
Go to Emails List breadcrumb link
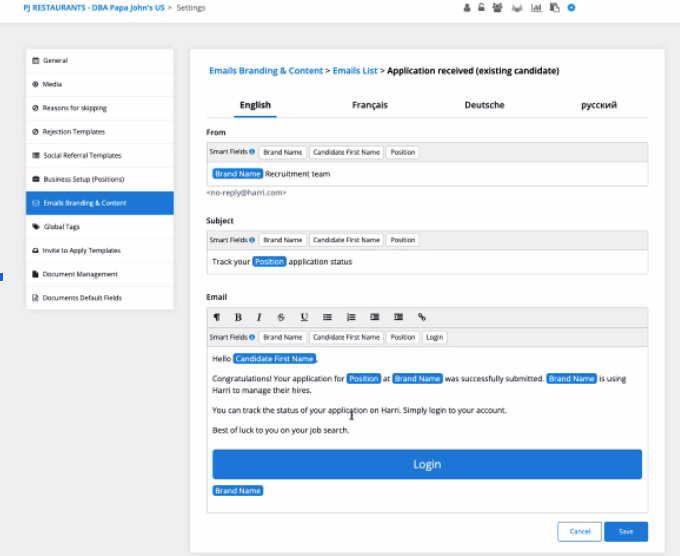pyautogui.click(x=356, y=71)
